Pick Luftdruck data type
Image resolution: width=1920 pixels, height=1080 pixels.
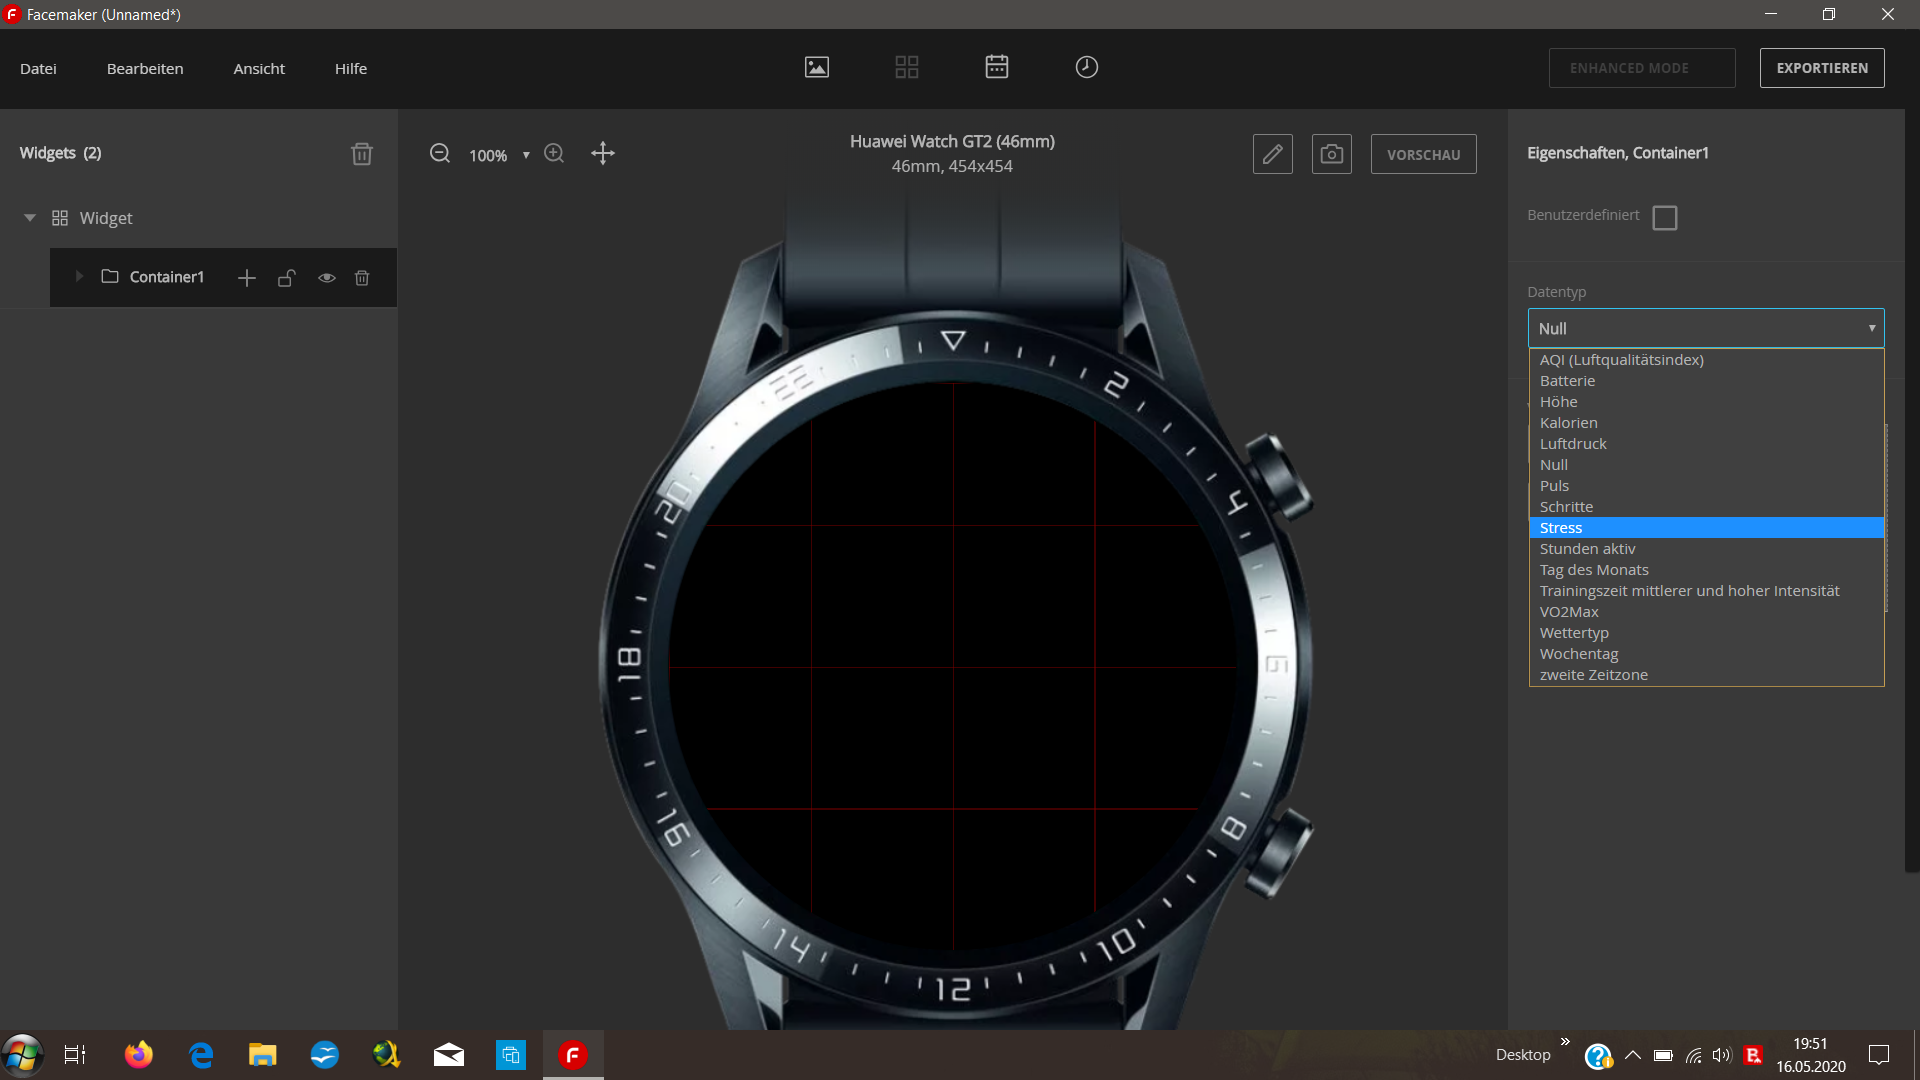point(1706,444)
